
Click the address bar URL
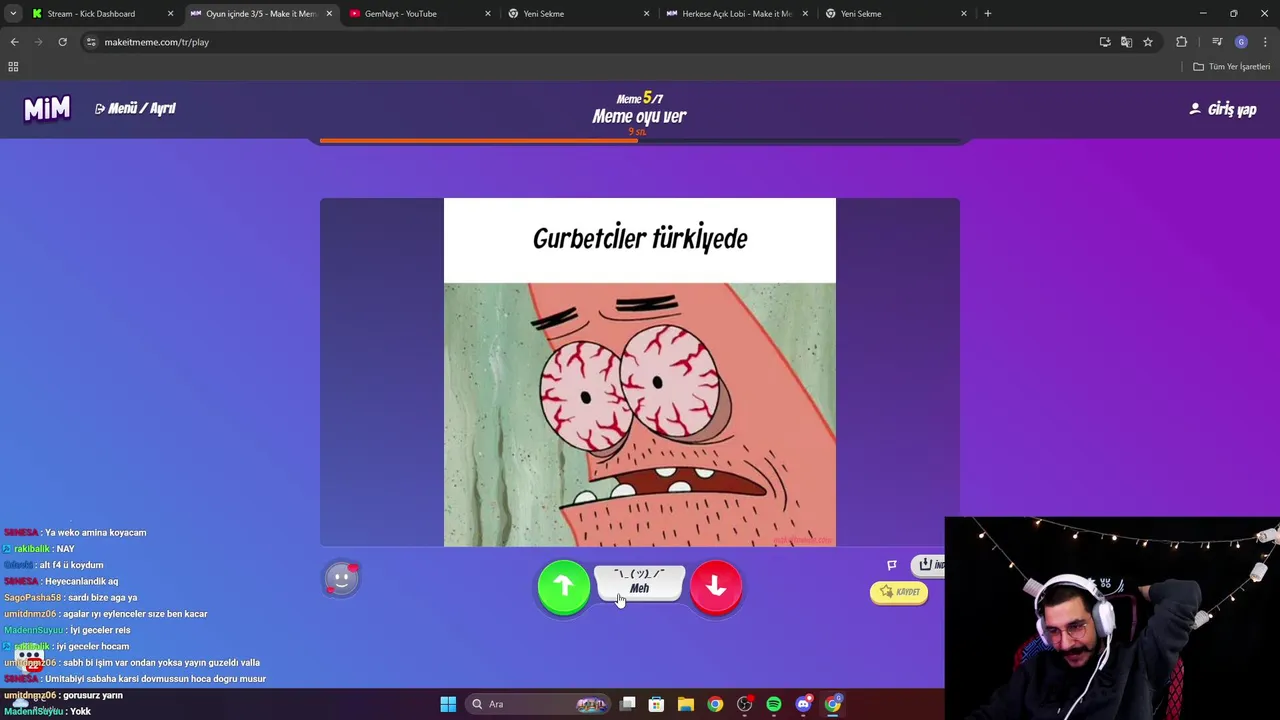pyautogui.click(x=157, y=42)
